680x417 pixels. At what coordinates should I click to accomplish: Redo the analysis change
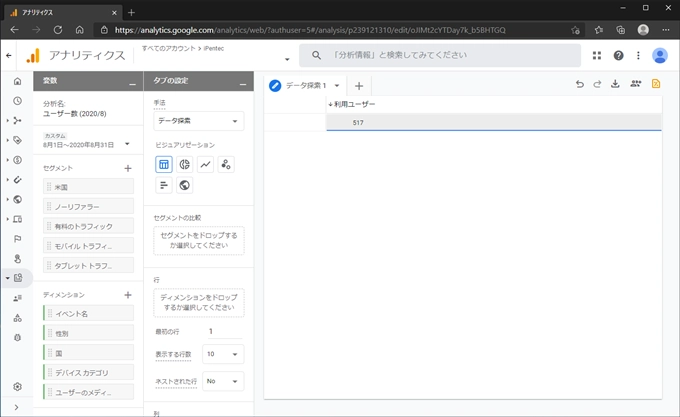(x=597, y=84)
